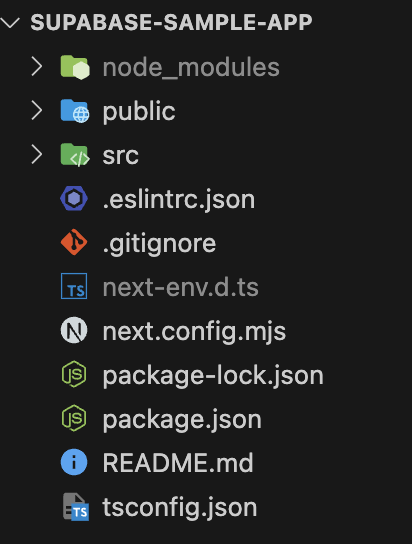Viewport: 412px width, 544px height.
Task: Click the purple ESLint hexagon icon
Action: [74, 199]
